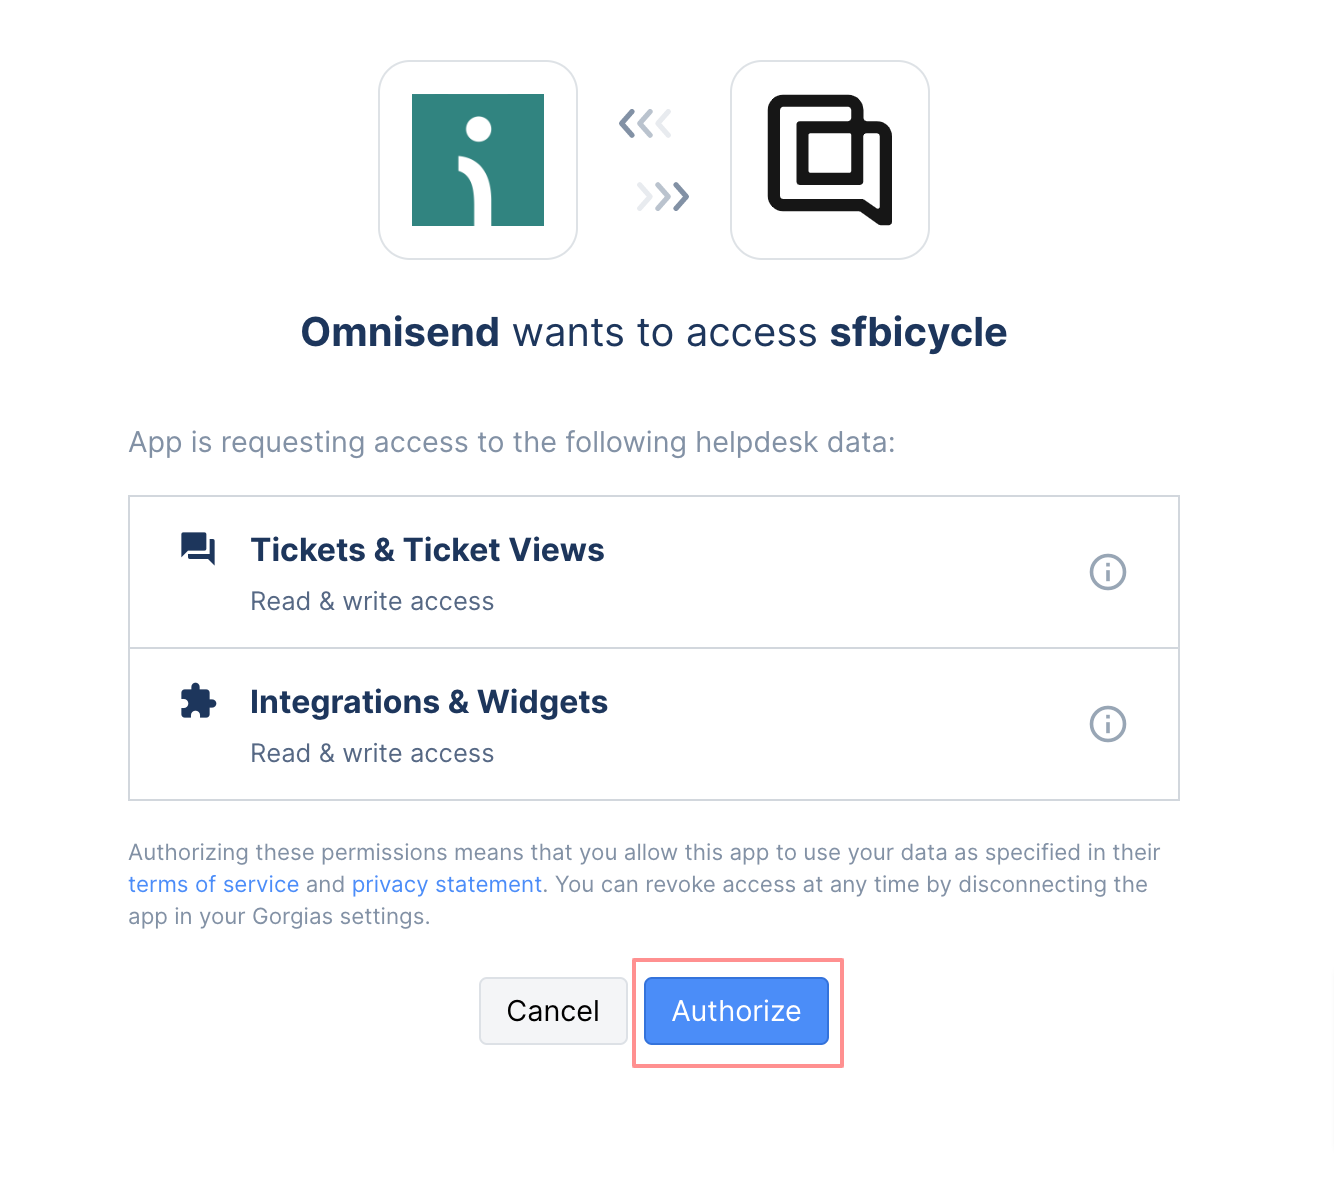
Task: Click the Tickets chat bubbles icon
Action: tap(198, 549)
